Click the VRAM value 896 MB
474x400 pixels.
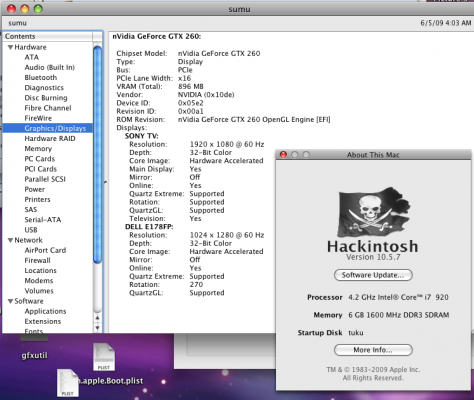click(191, 87)
